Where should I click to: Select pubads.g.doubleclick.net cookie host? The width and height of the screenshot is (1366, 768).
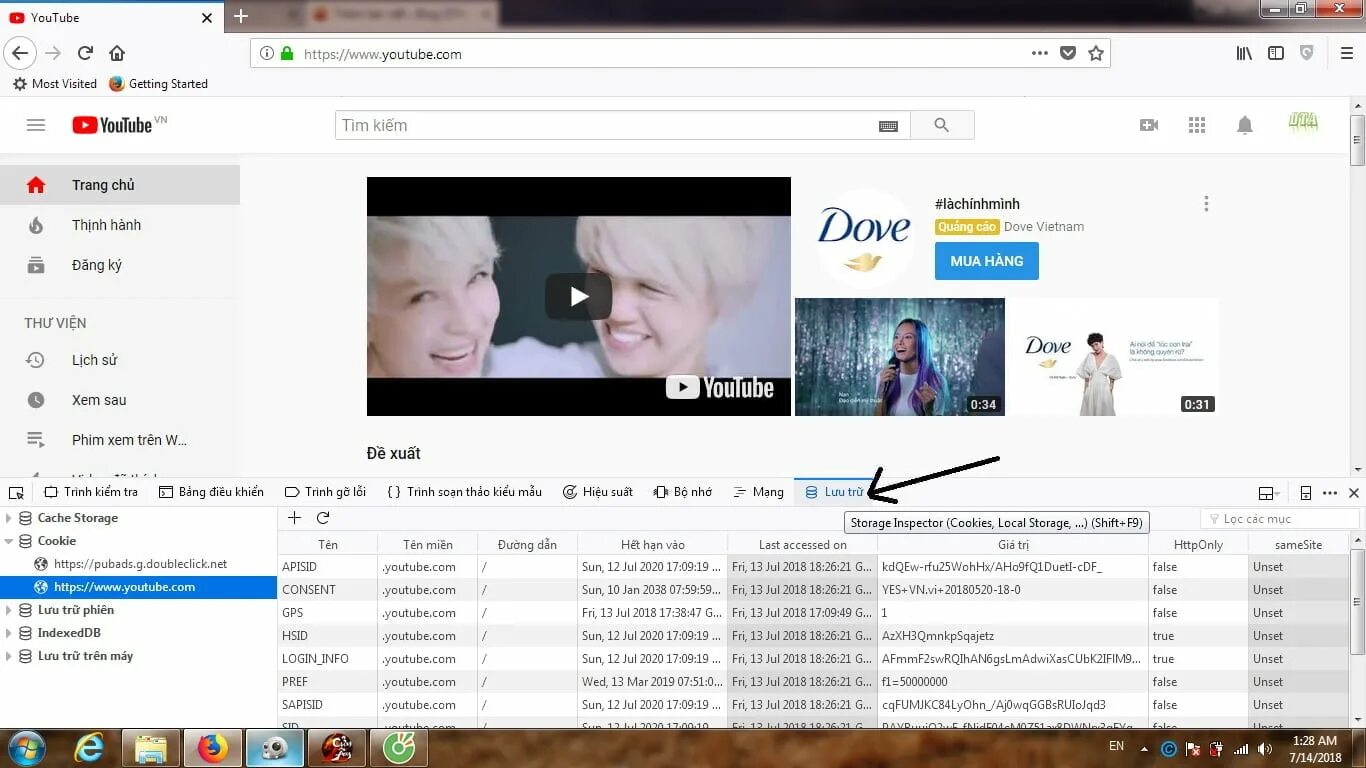point(140,564)
